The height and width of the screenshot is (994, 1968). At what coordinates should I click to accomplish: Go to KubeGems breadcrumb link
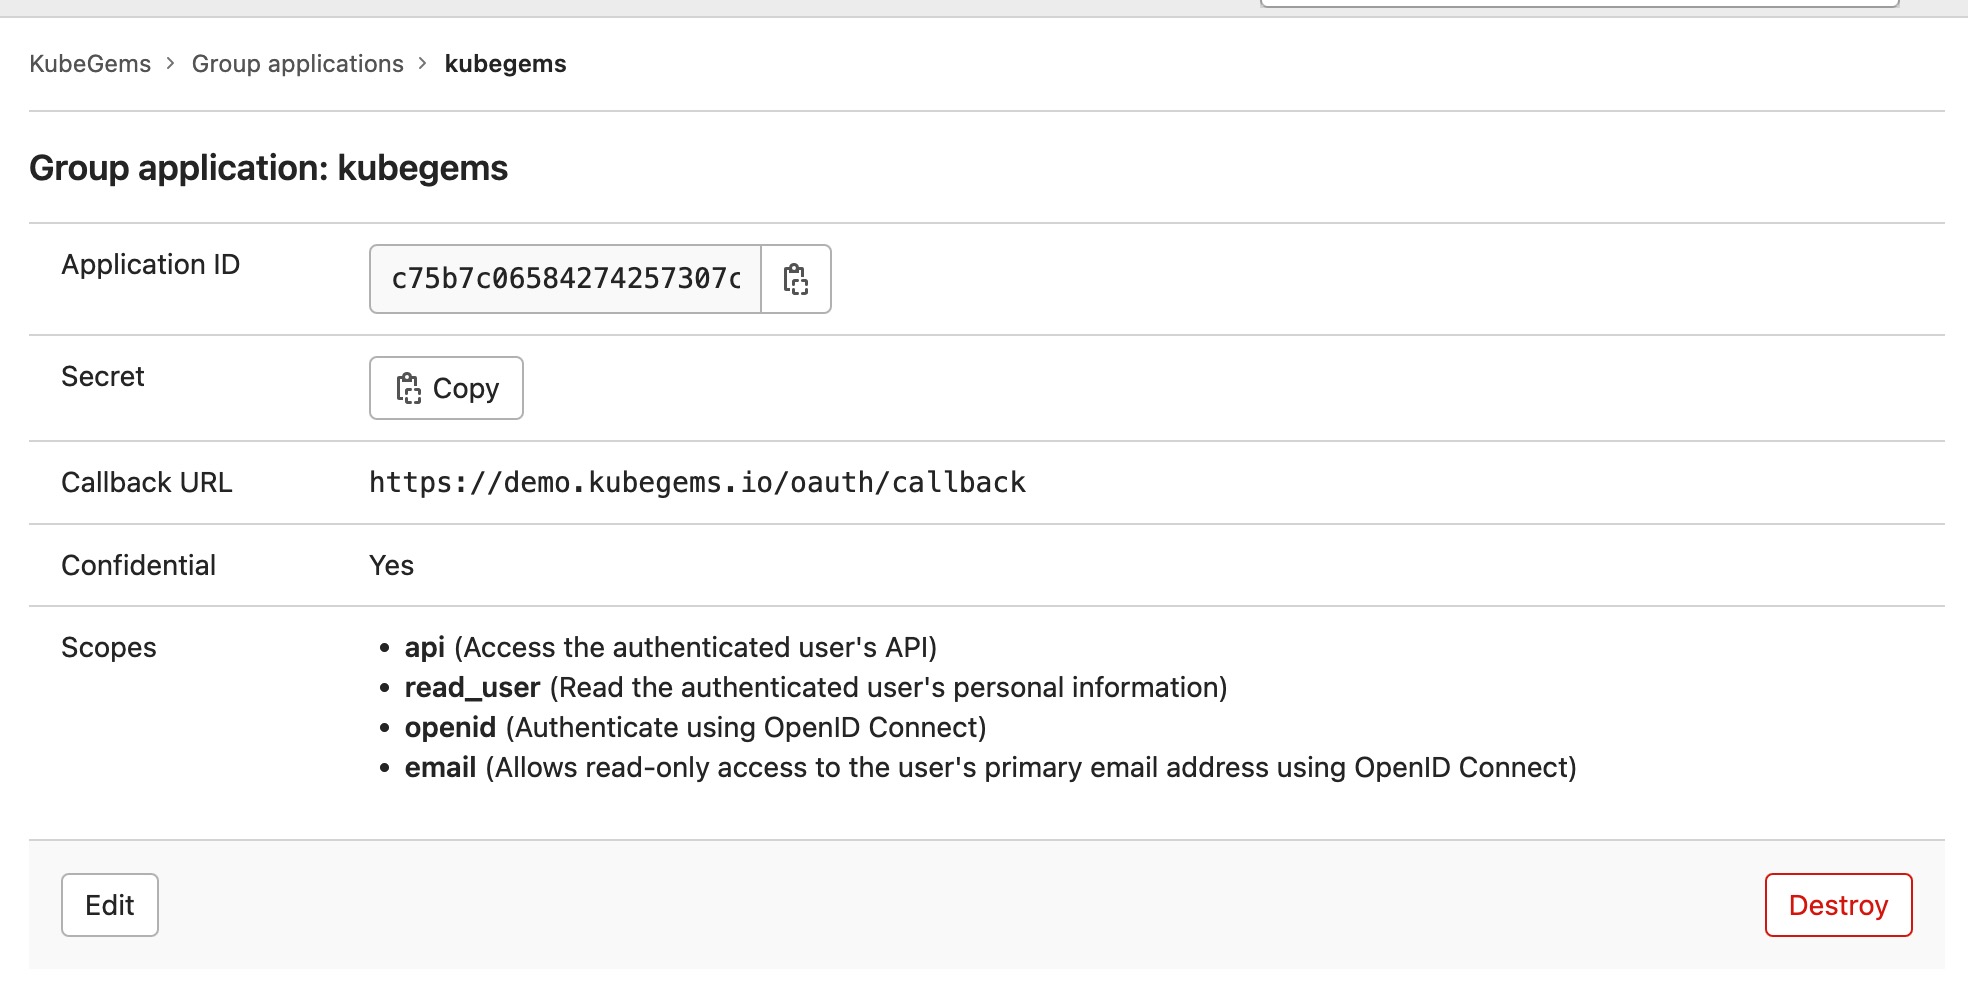pyautogui.click(x=90, y=64)
